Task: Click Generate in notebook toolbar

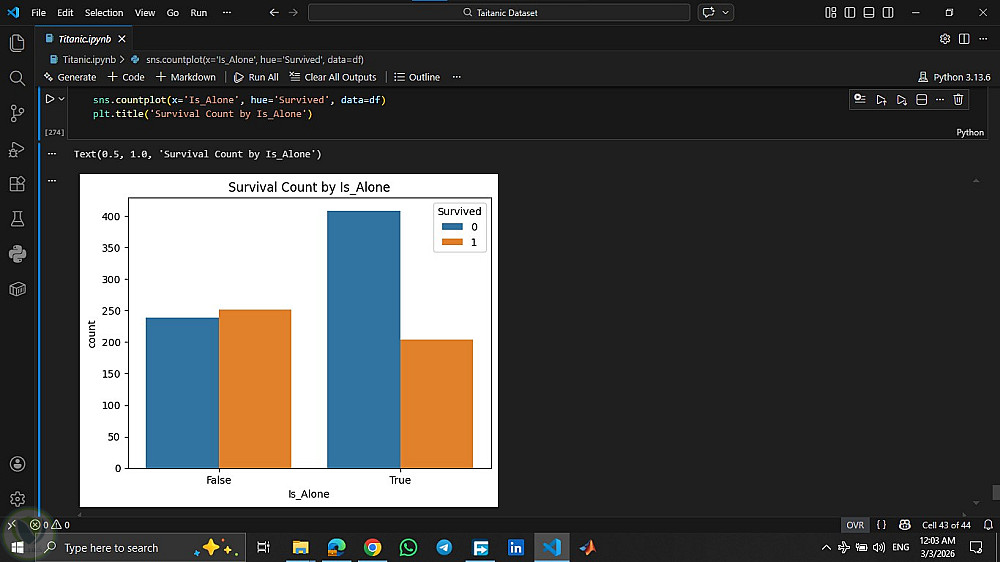Action: pyautogui.click(x=70, y=77)
